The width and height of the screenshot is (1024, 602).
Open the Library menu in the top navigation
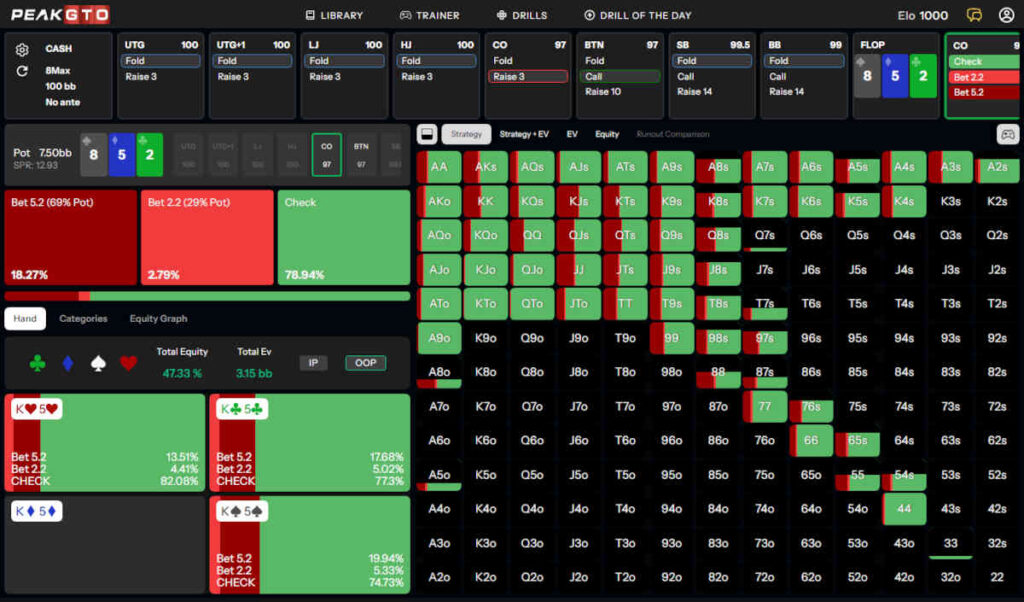click(x=334, y=15)
